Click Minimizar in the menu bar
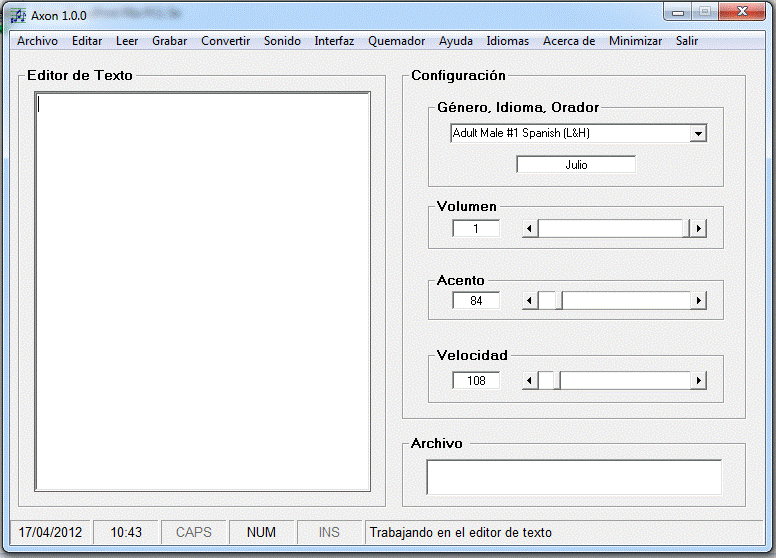 coord(635,41)
